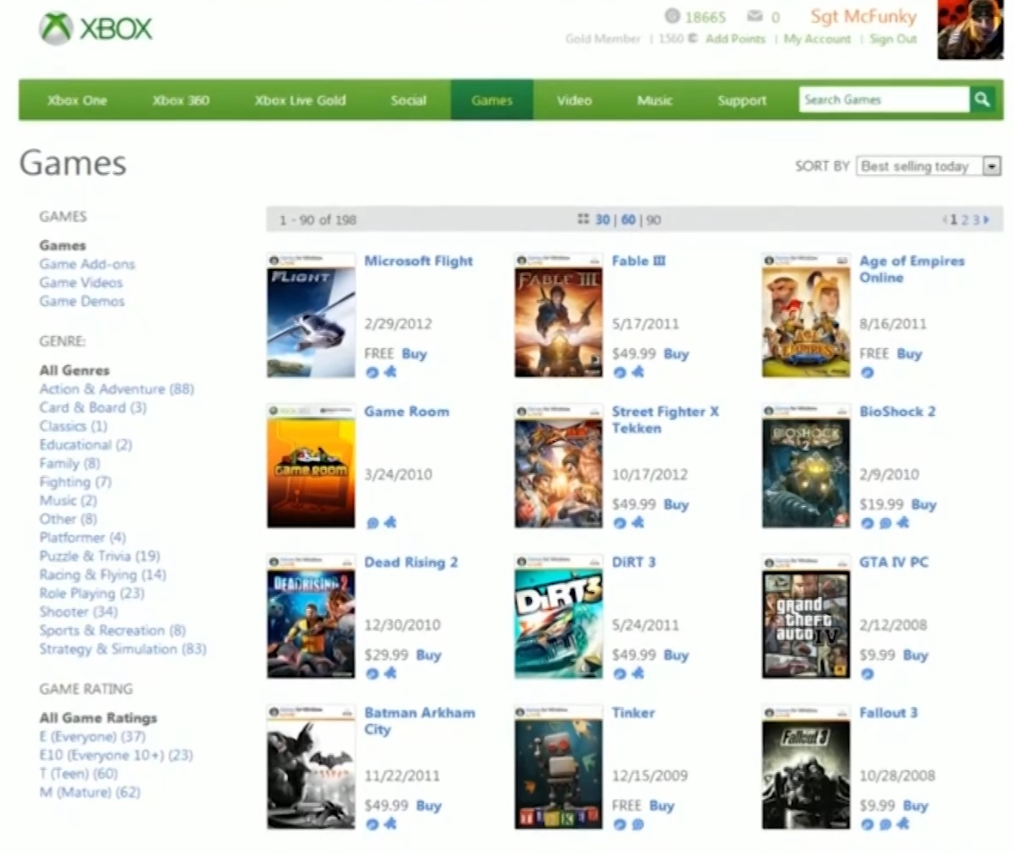Click the Sign Out link
This screenshot has width=1014, height=853.
pos(893,39)
